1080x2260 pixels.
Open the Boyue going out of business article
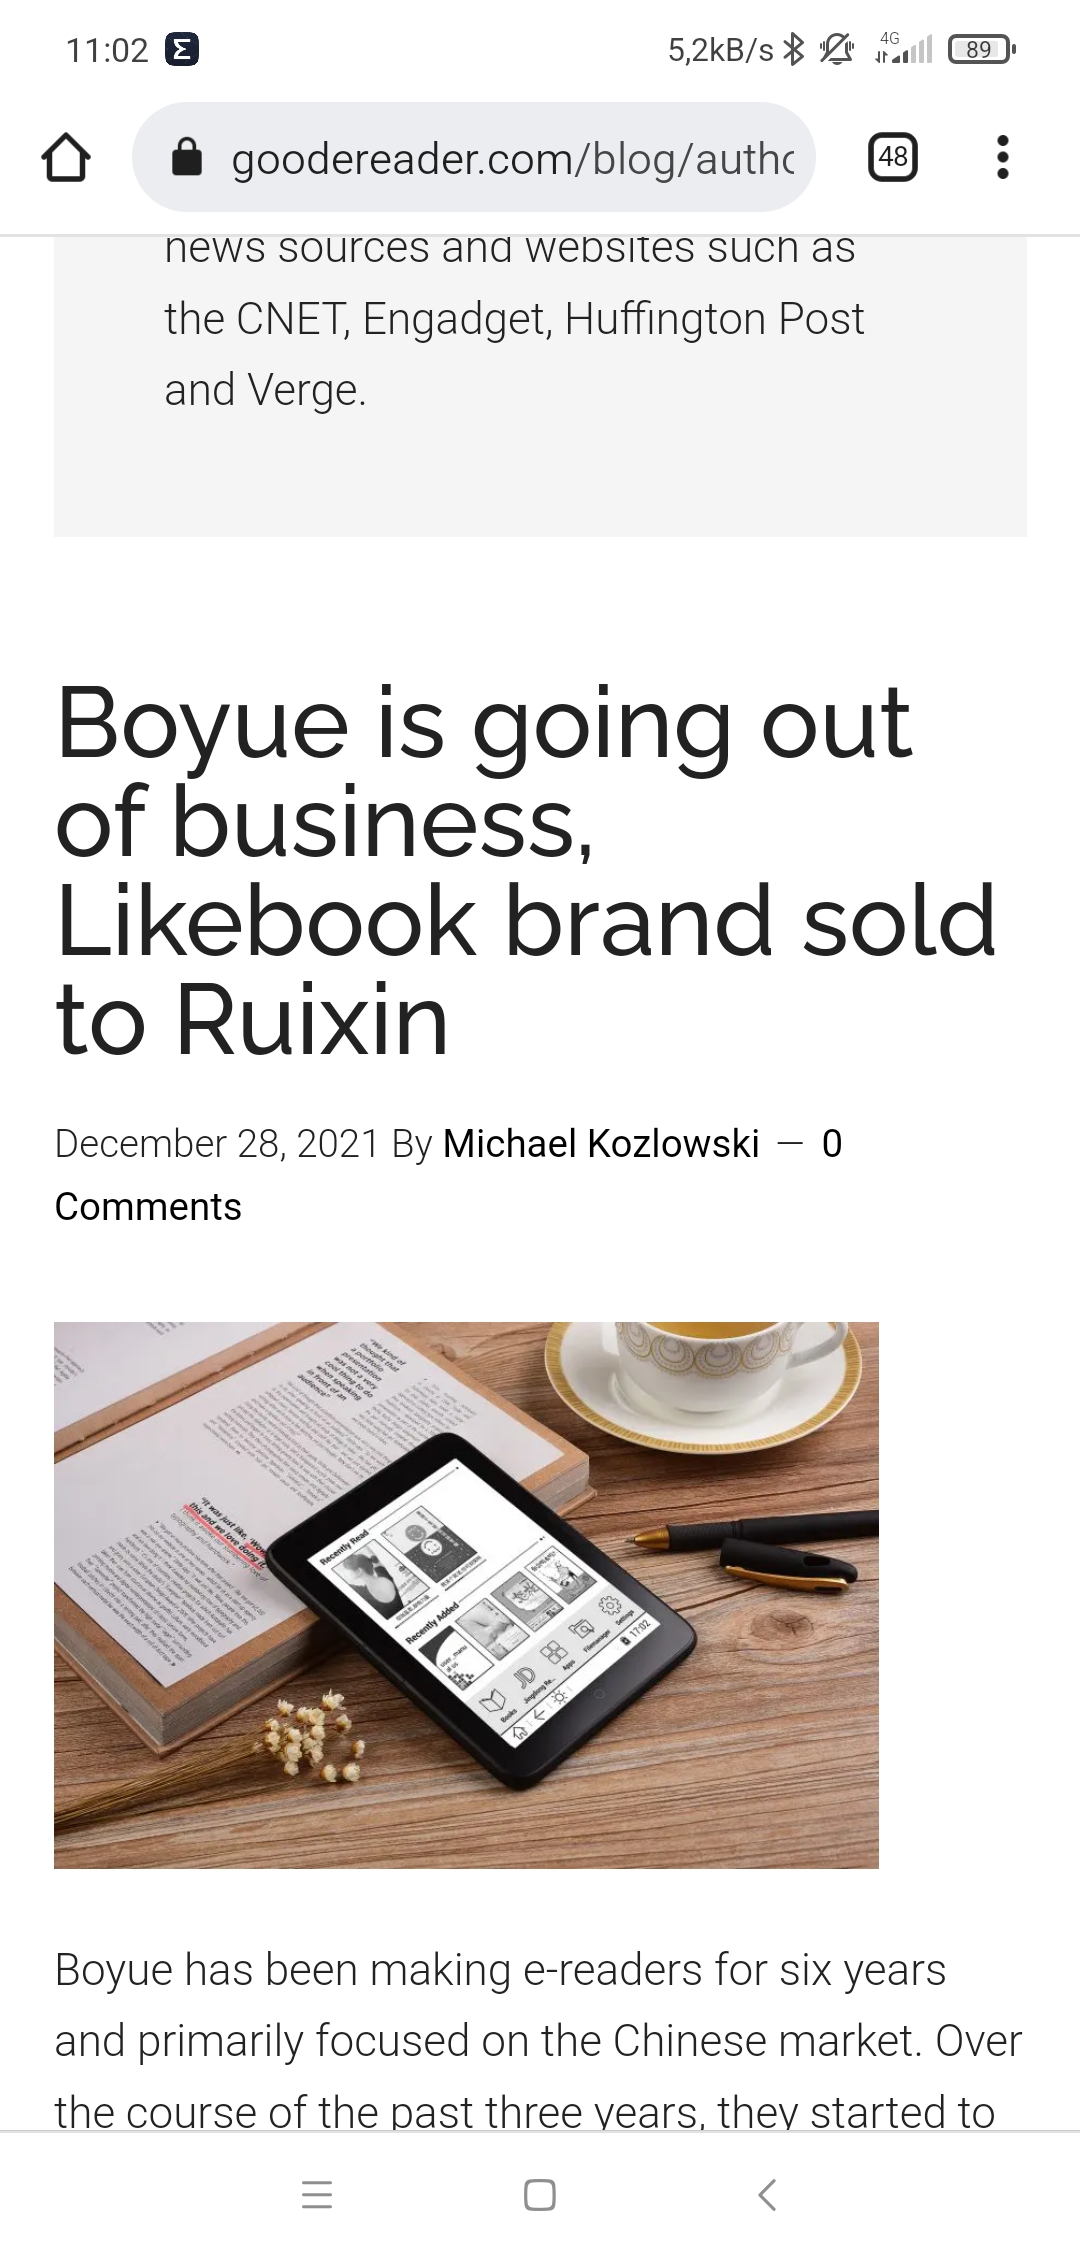coord(525,870)
